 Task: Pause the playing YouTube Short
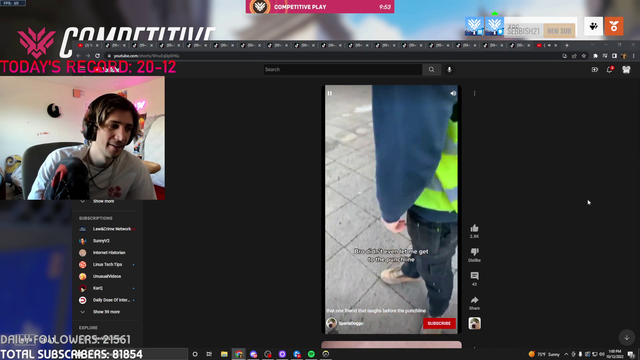tap(330, 93)
